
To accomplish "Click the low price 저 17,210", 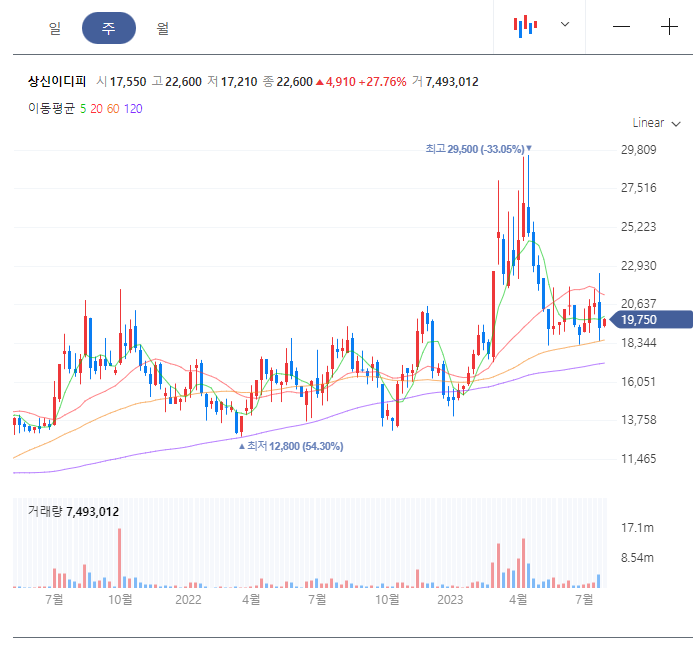I will coord(232,82).
